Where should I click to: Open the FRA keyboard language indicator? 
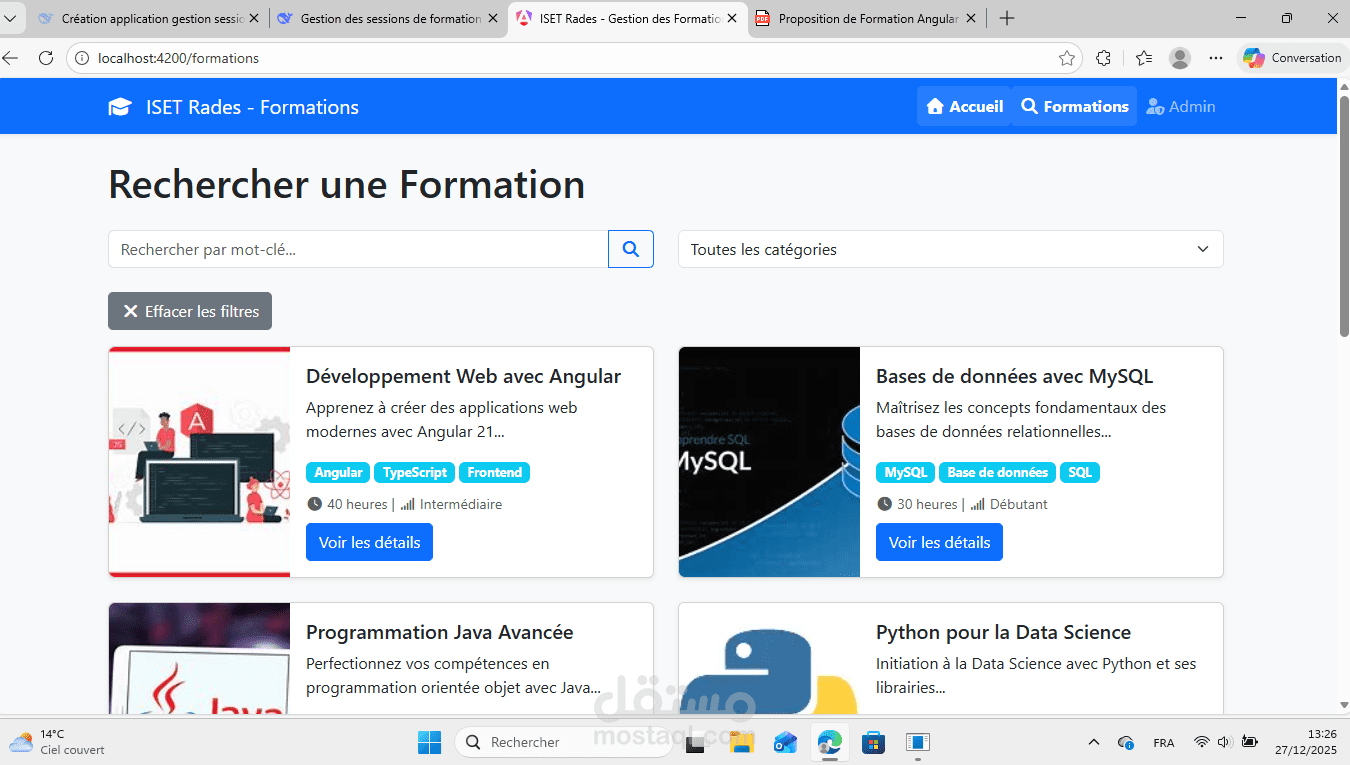point(1164,742)
